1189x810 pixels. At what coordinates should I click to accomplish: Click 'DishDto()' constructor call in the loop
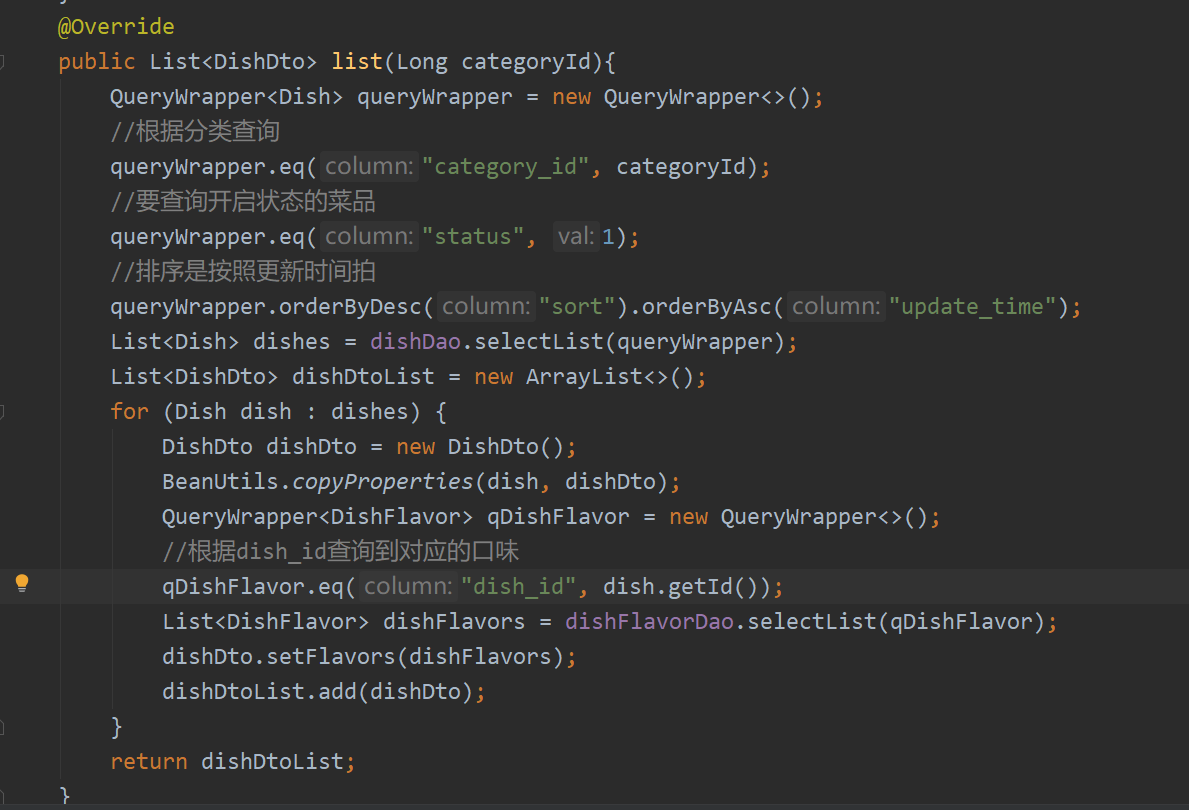click(506, 447)
